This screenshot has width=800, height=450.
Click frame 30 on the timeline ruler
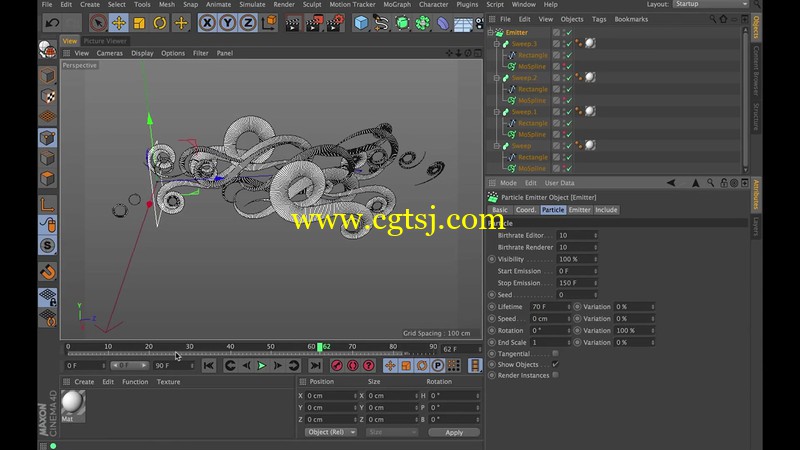[x=189, y=346]
